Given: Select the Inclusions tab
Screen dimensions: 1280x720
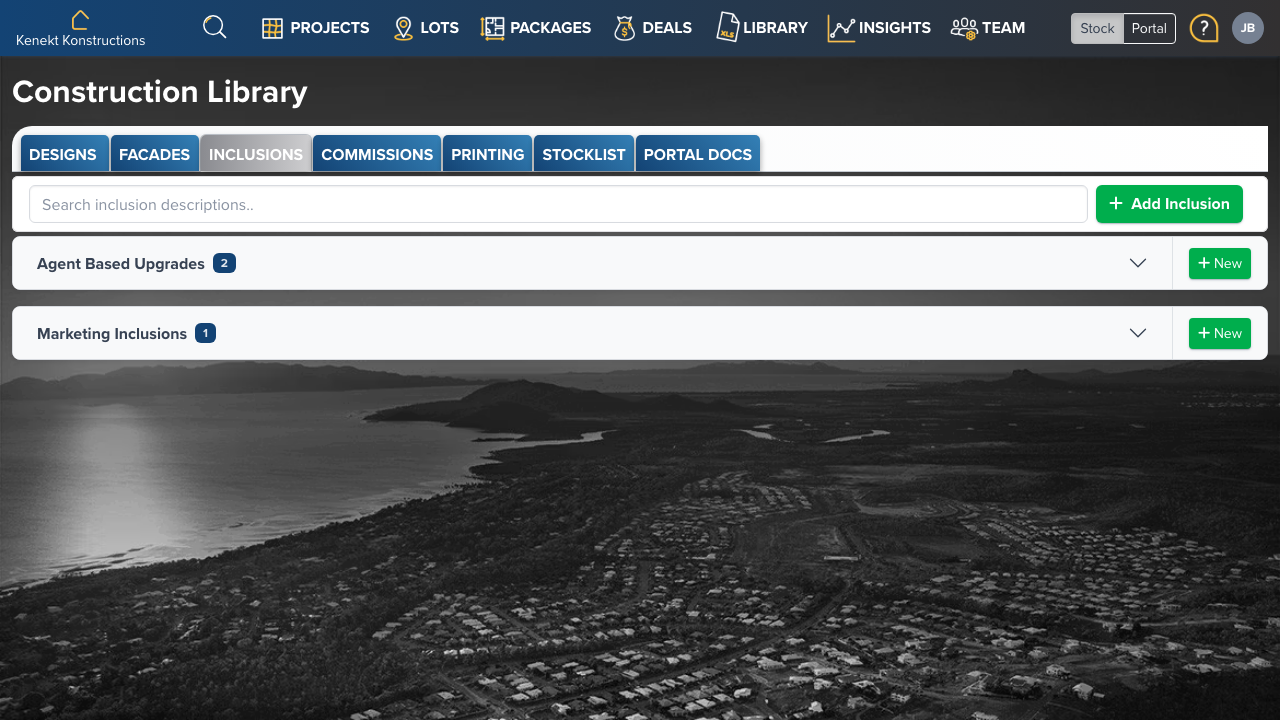Looking at the screenshot, I should 256,154.
